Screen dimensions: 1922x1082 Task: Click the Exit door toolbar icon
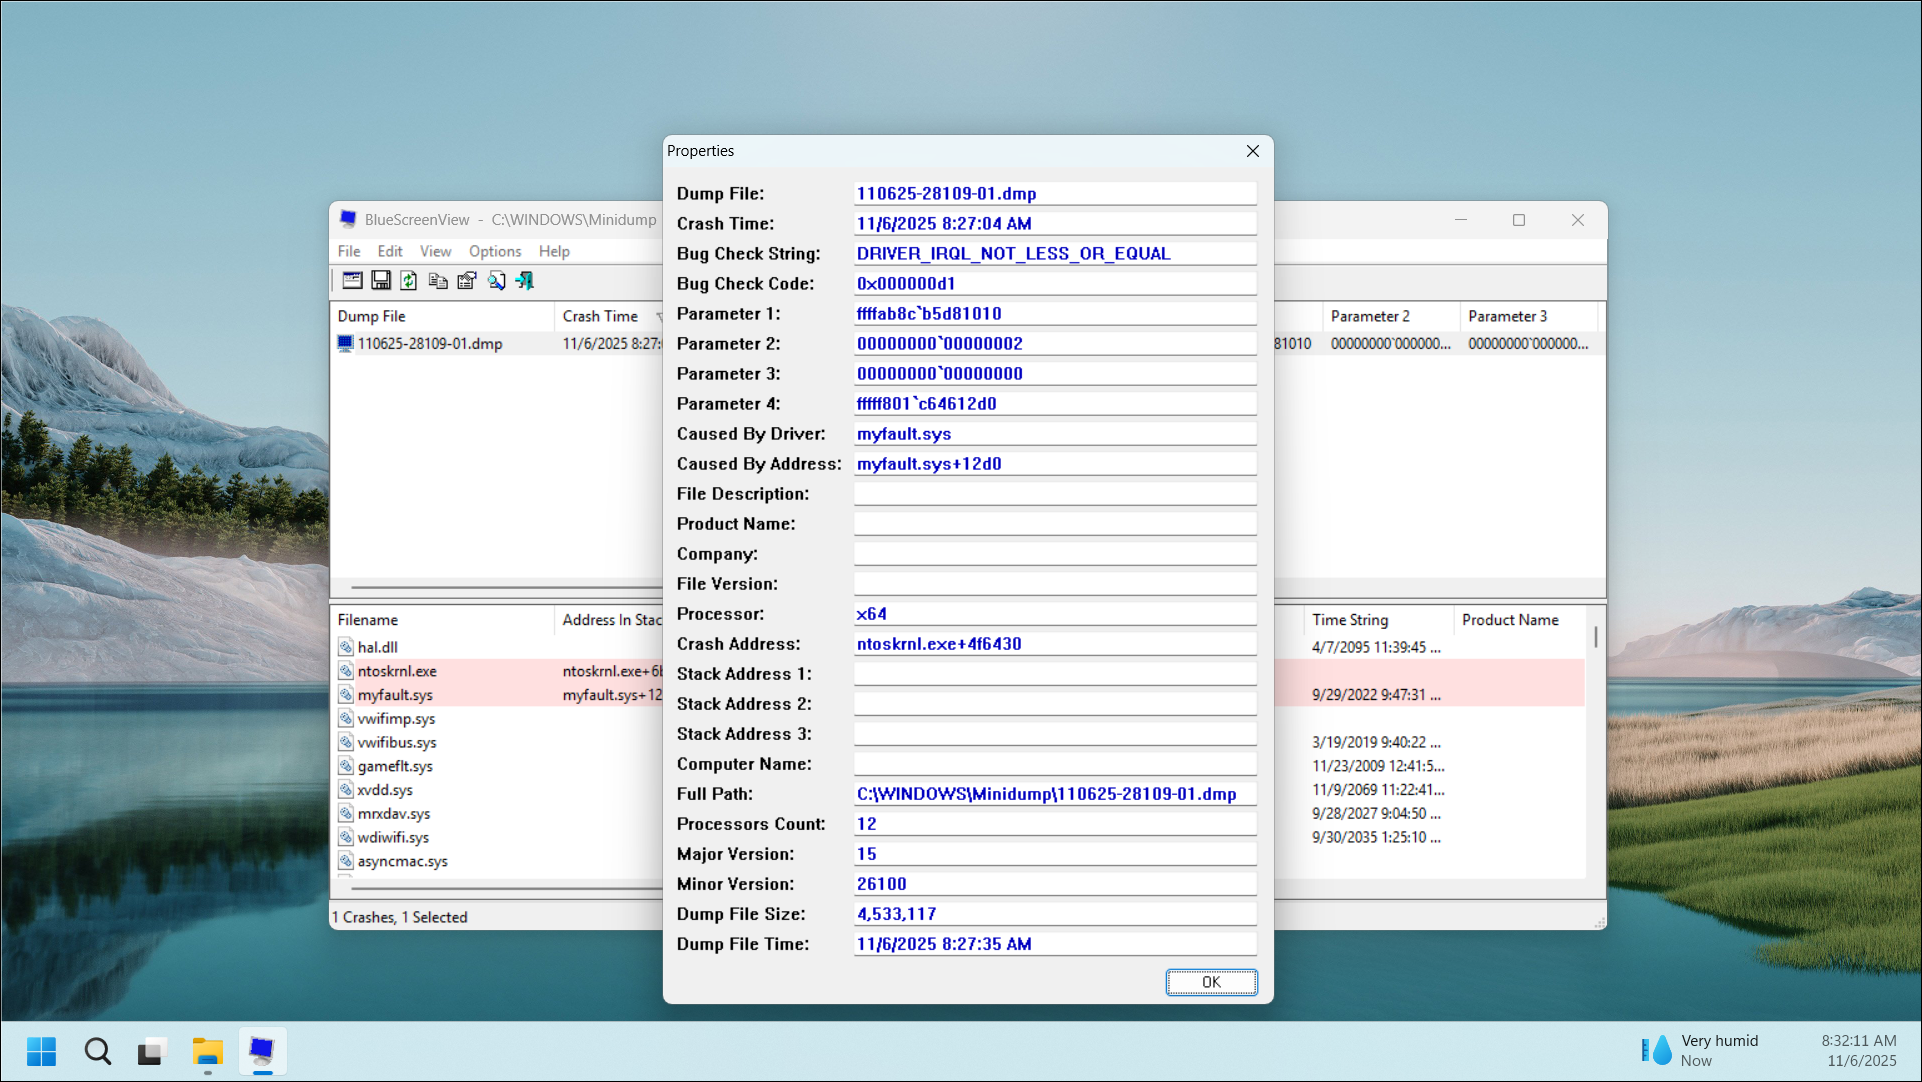525,281
